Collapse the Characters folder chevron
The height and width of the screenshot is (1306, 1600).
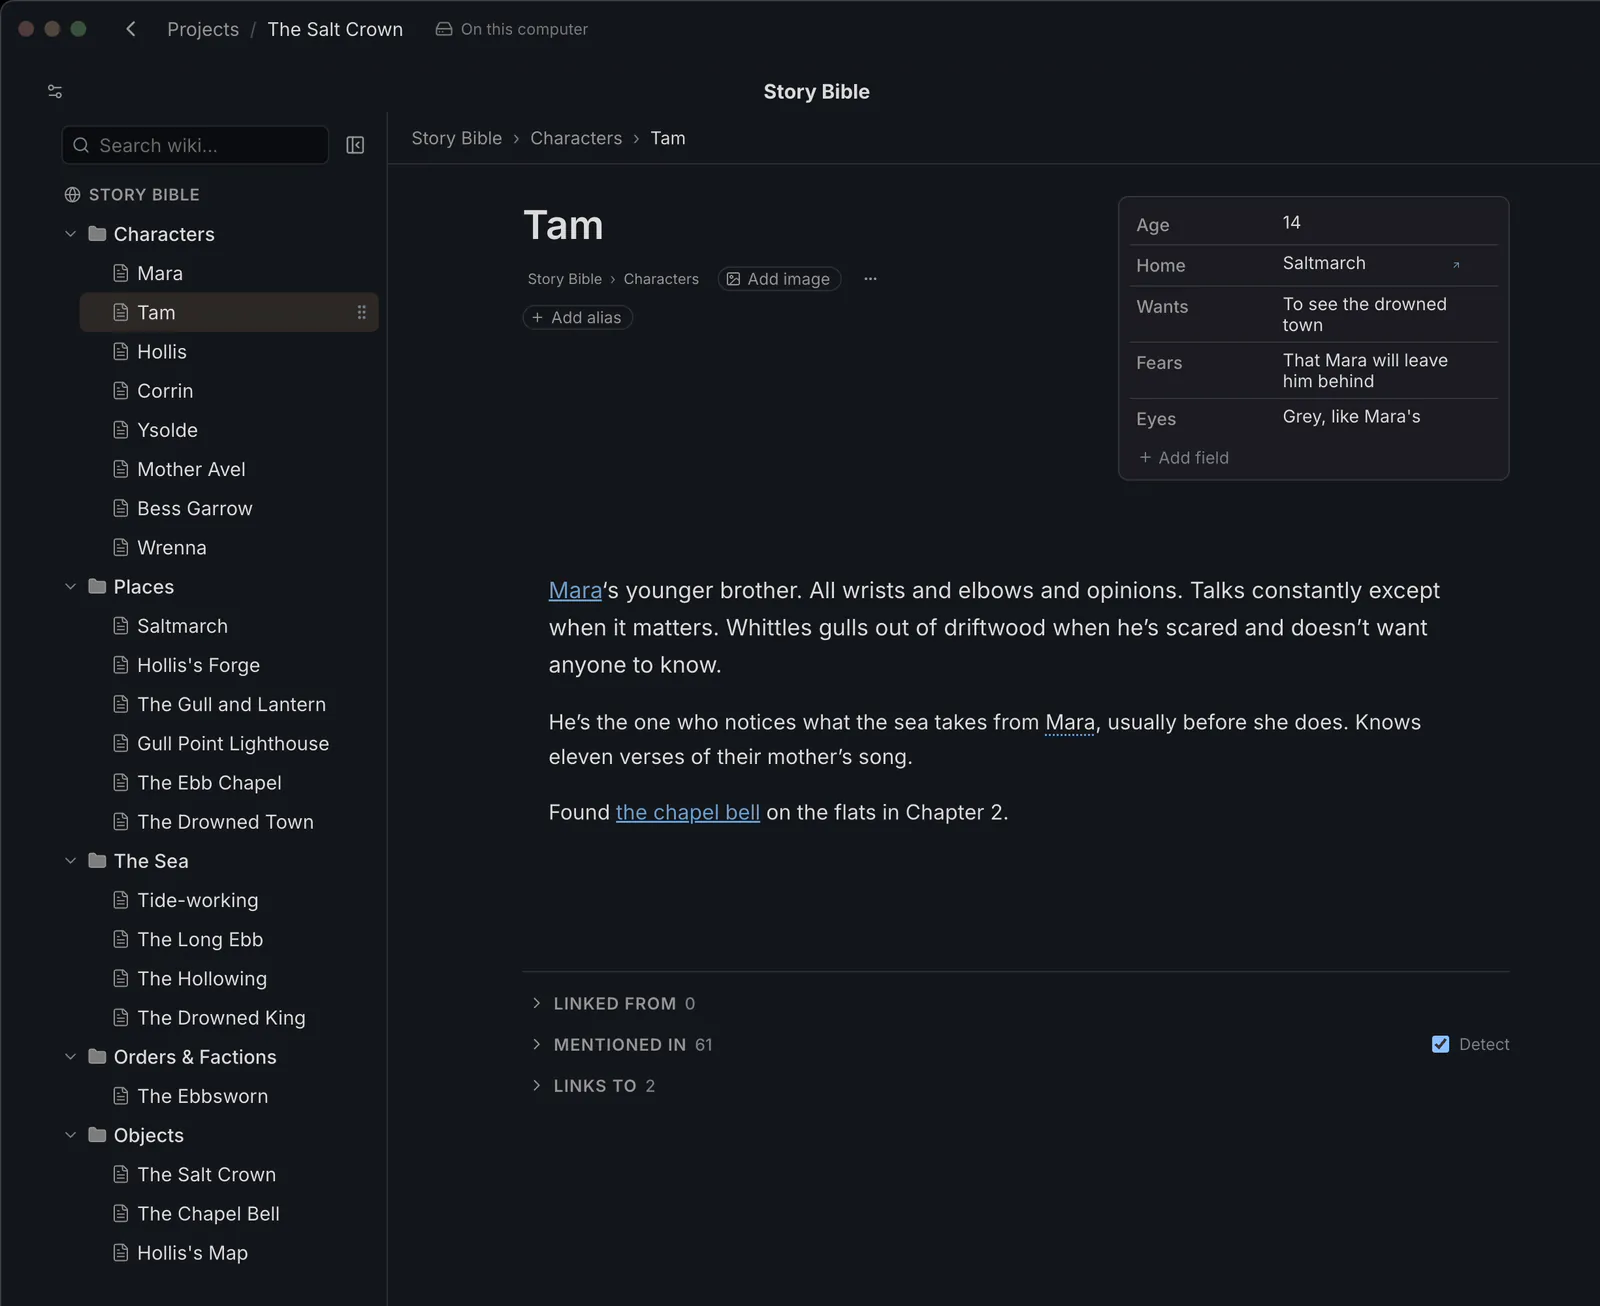pos(70,234)
